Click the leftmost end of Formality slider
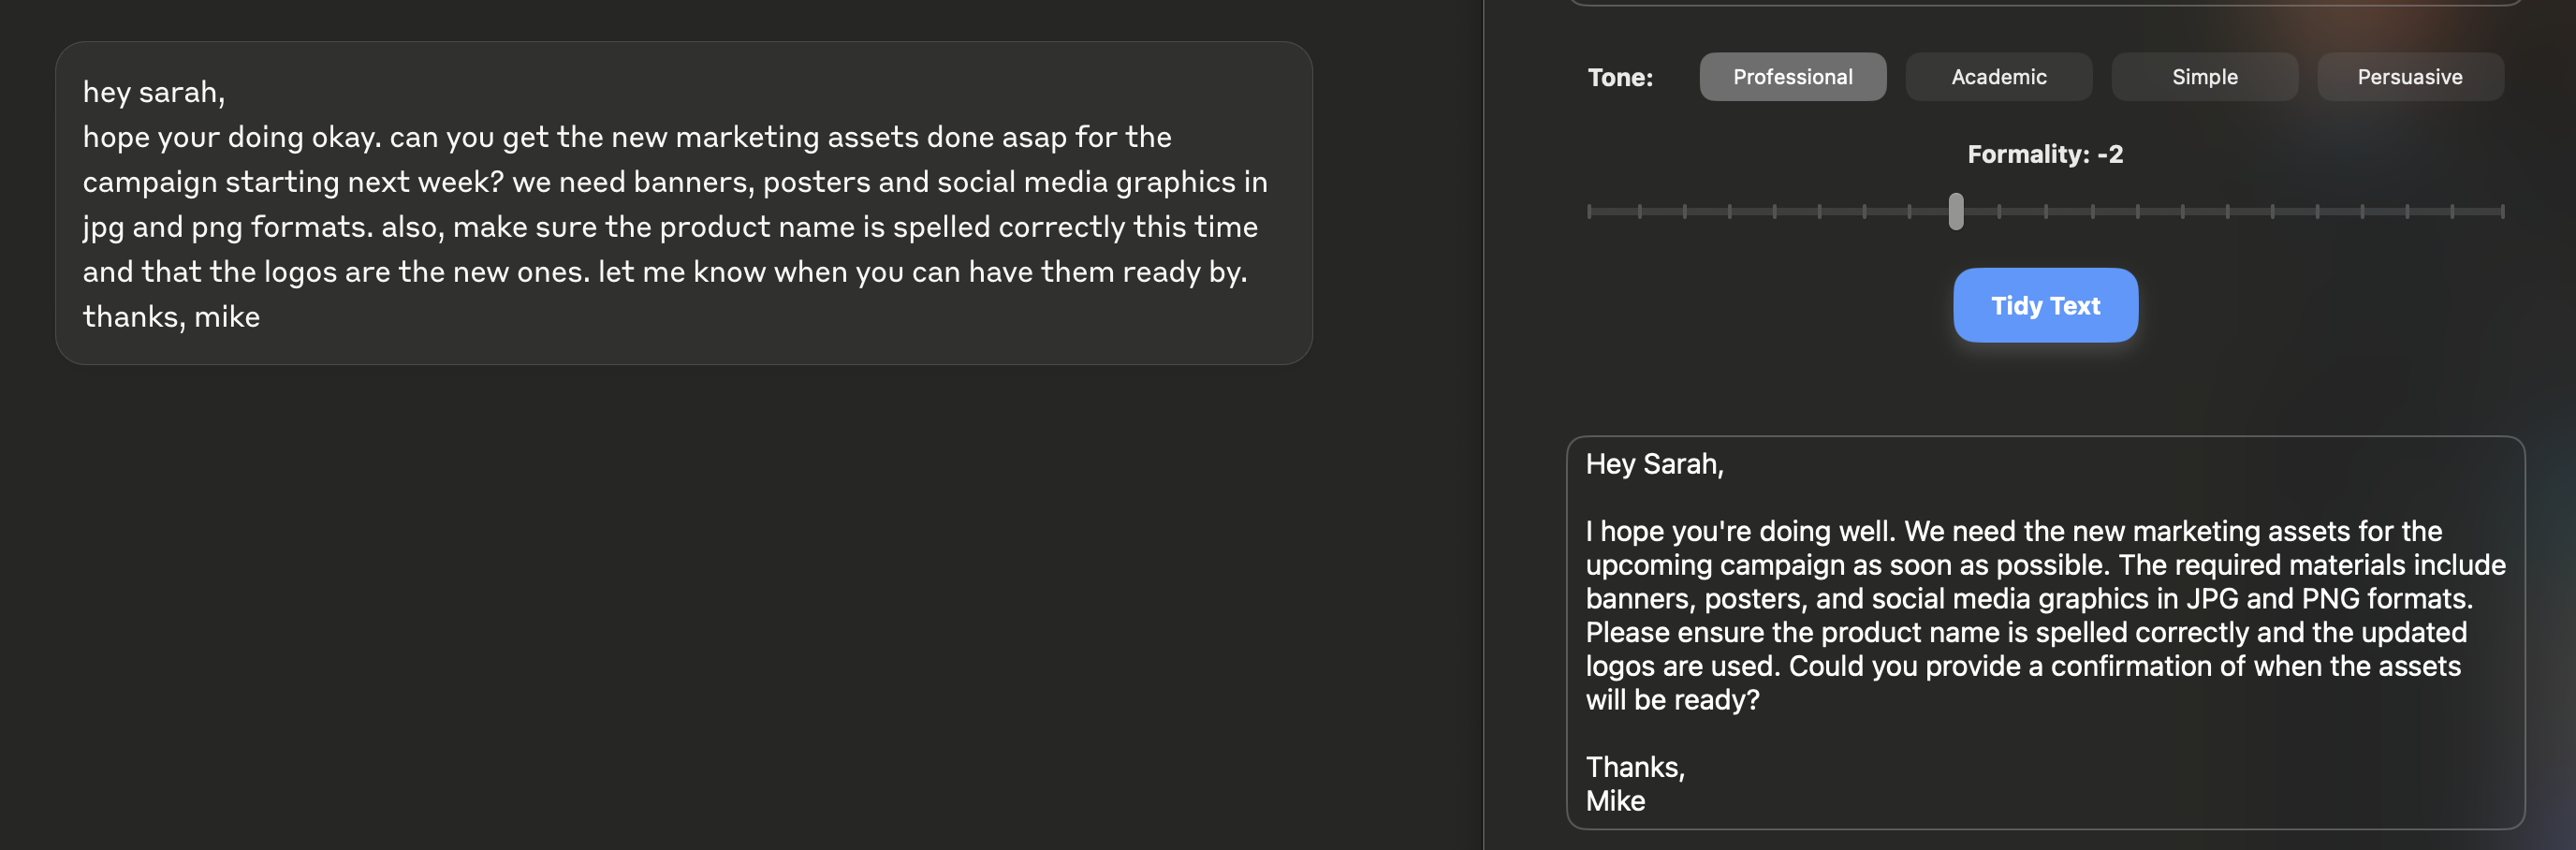Viewport: 2576px width, 850px height. [1589, 211]
